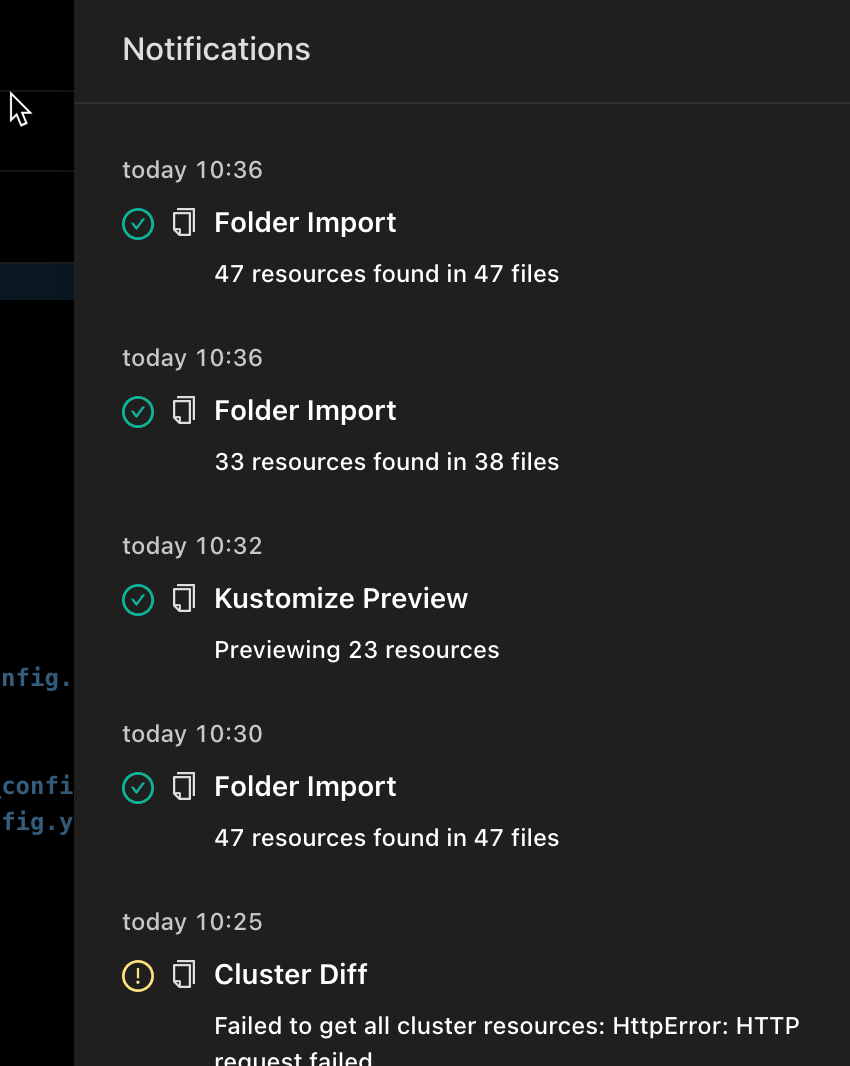Click Folder Import title at 10:30
Viewport: 850px width, 1066px height.
305,787
